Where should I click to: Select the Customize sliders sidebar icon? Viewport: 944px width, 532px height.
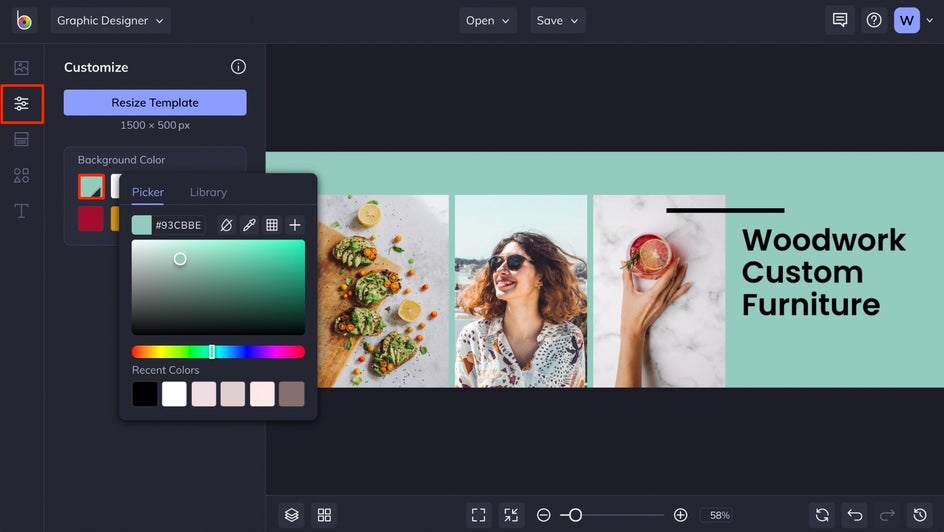(x=21, y=104)
